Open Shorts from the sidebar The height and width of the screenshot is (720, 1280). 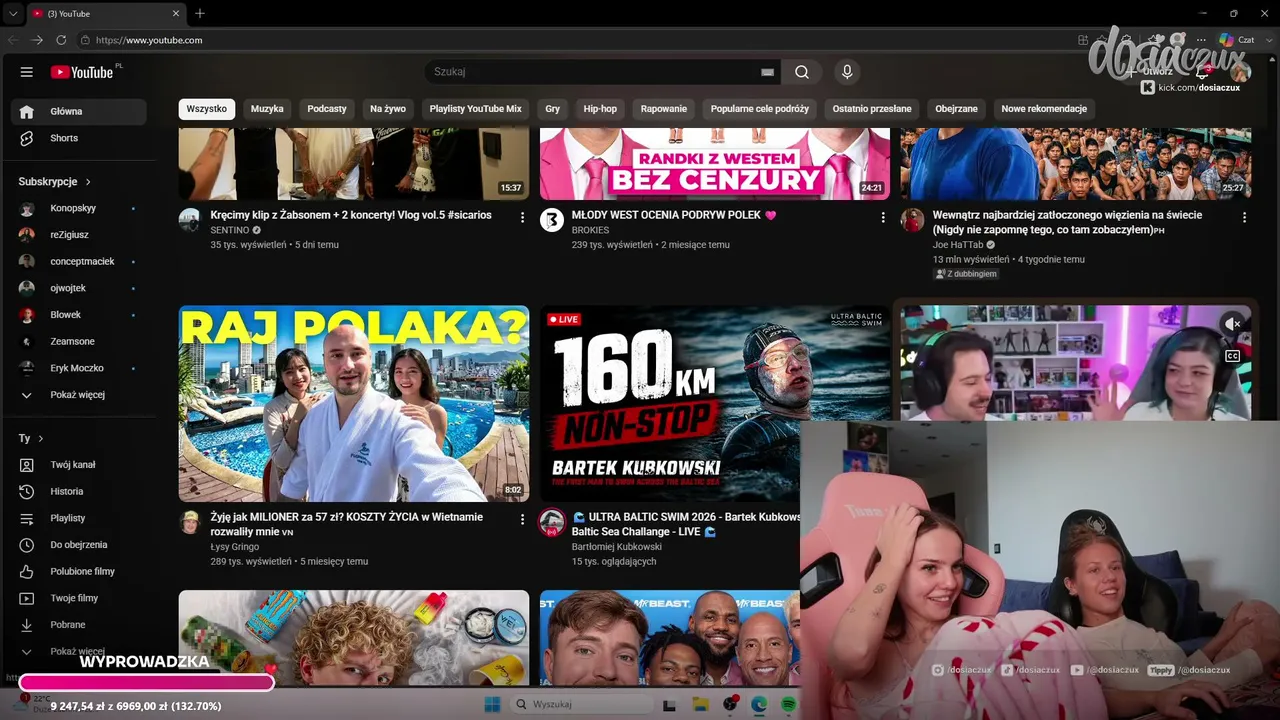[x=78, y=138]
